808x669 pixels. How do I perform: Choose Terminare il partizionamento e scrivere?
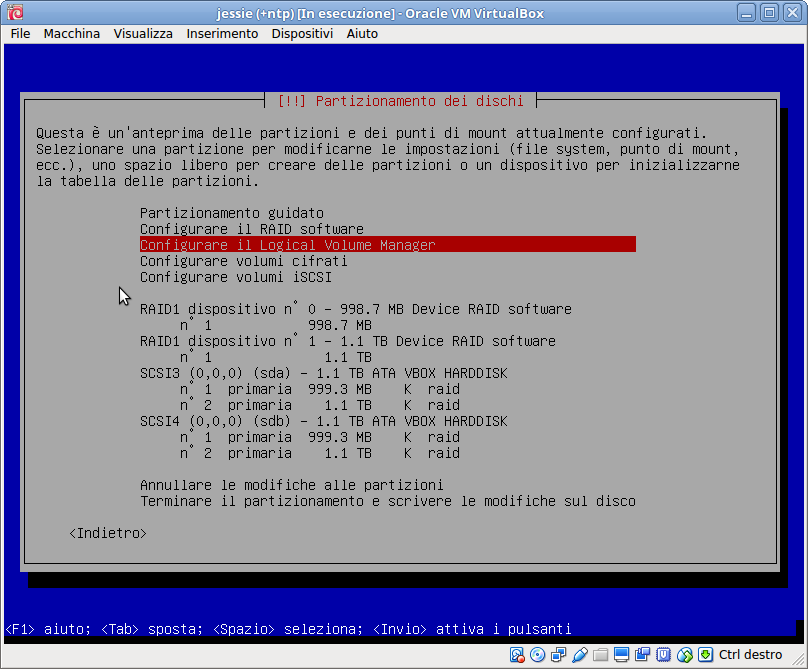tap(388, 501)
